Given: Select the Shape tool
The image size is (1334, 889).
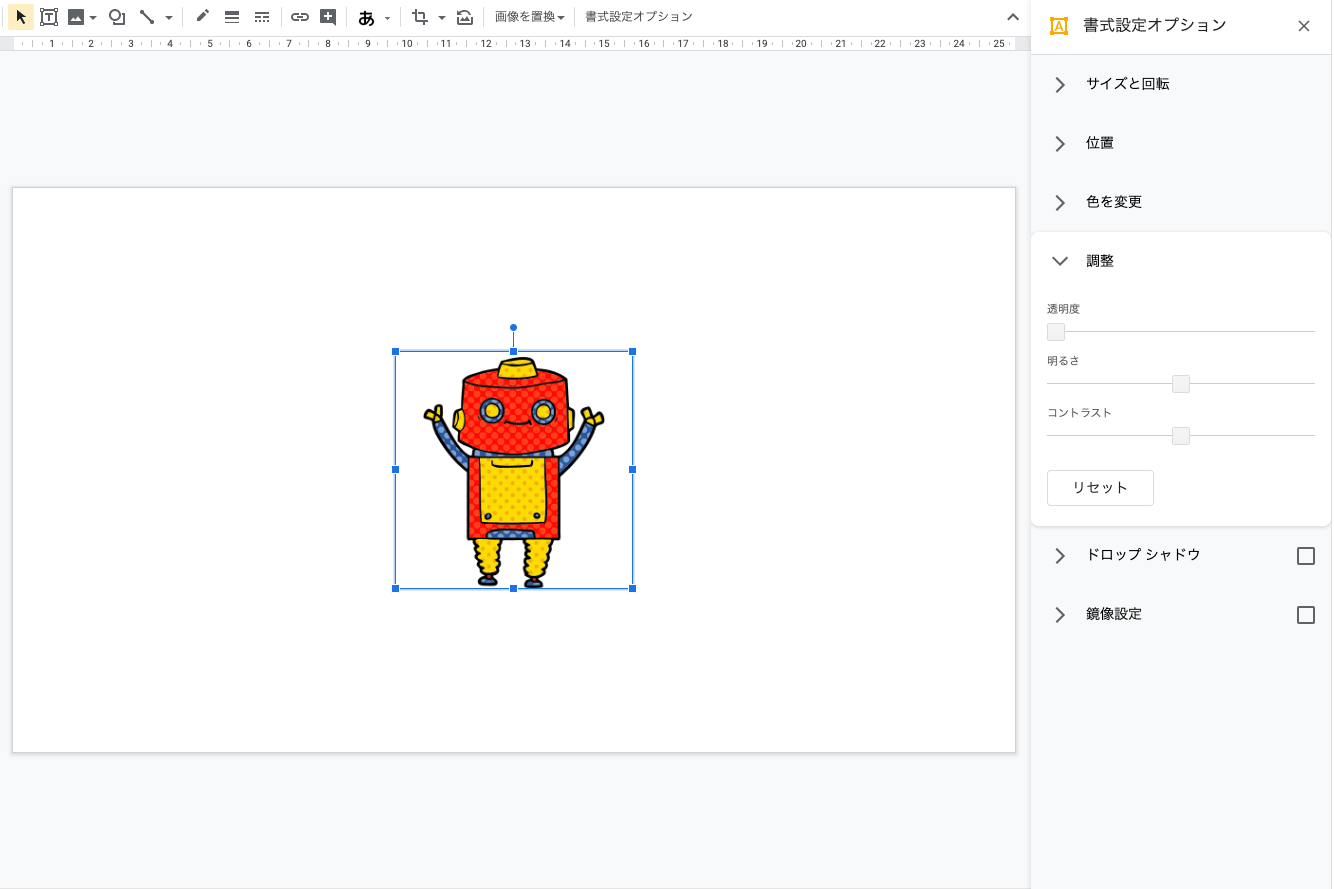Looking at the screenshot, I should [x=117, y=17].
